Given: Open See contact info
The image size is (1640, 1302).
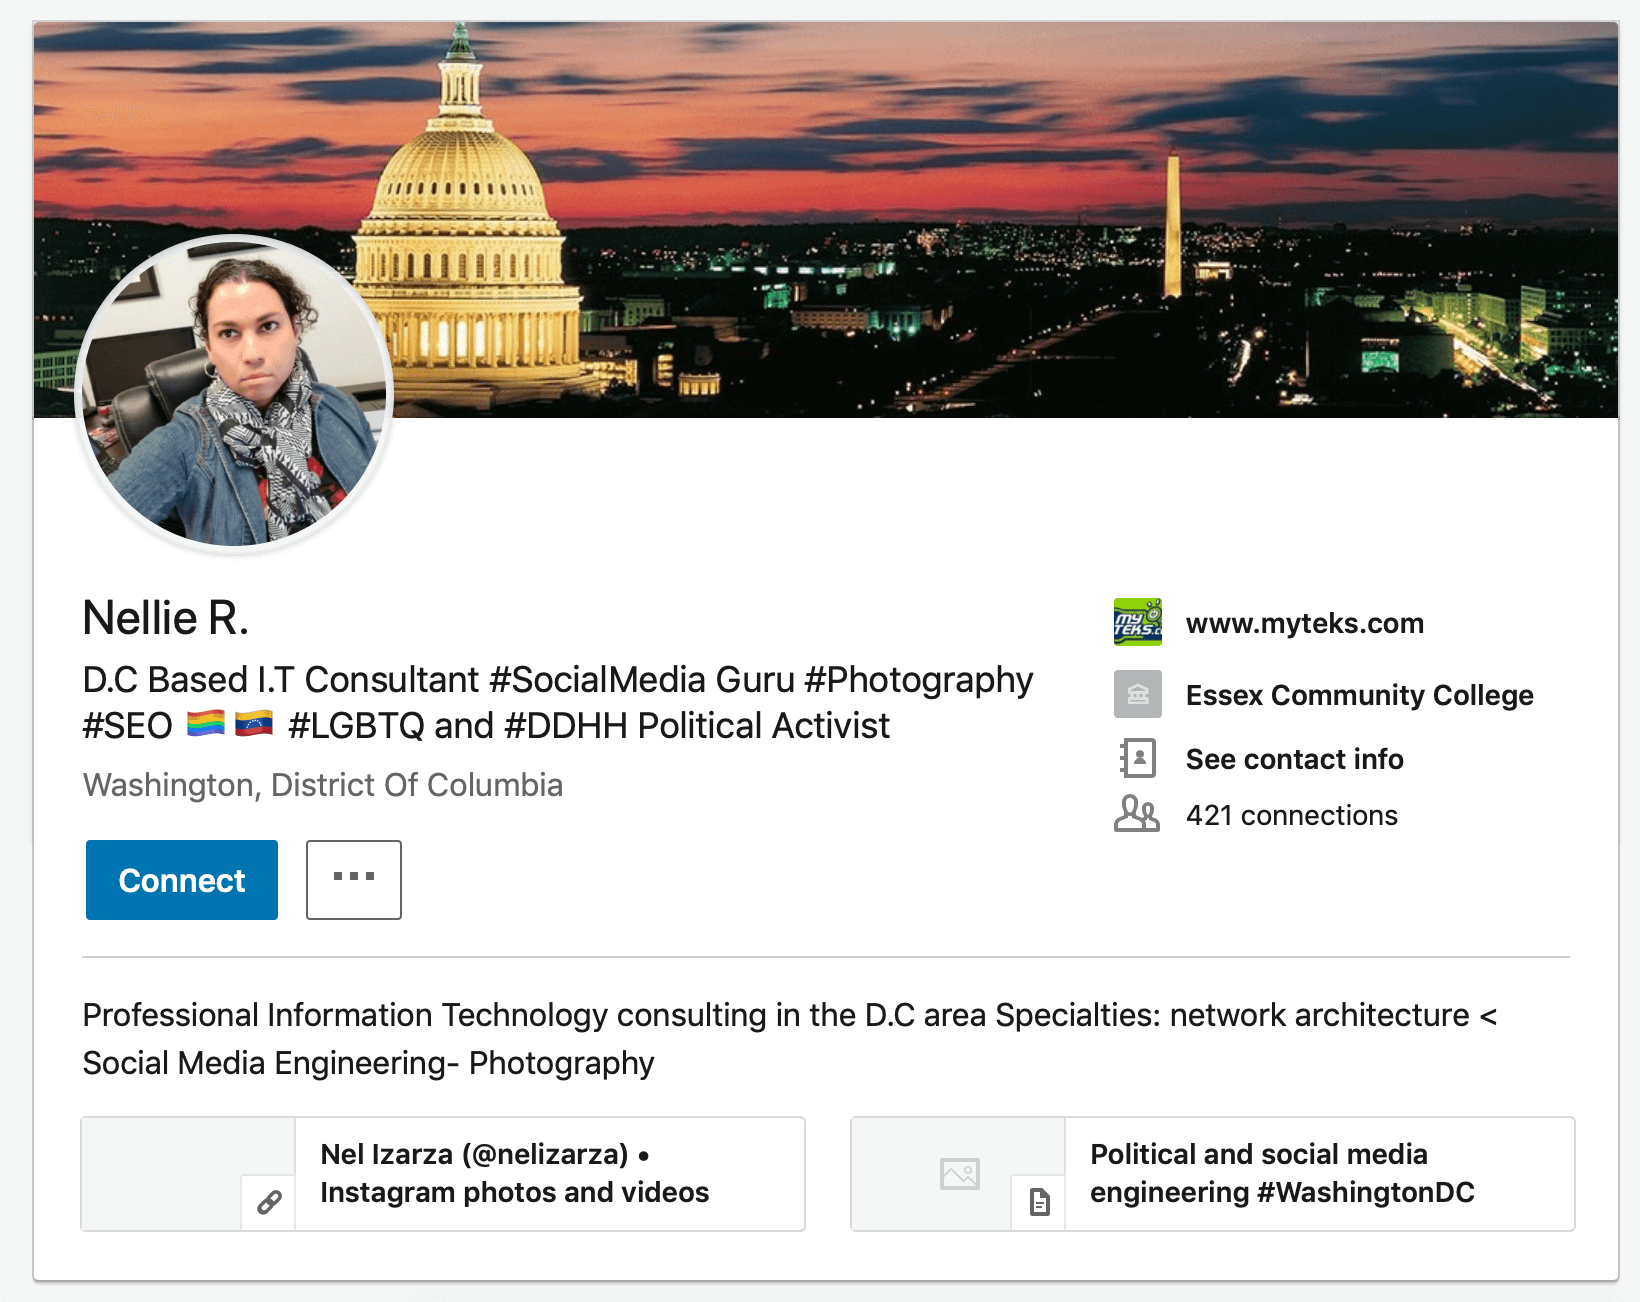Looking at the screenshot, I should (1294, 759).
